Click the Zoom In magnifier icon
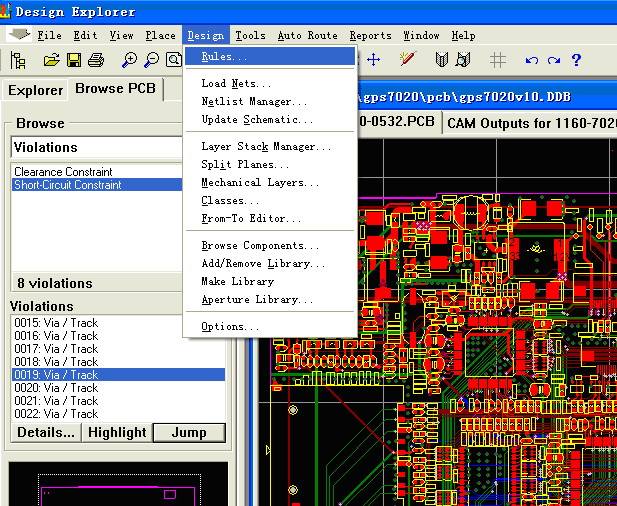617x506 pixels. click(x=129, y=61)
